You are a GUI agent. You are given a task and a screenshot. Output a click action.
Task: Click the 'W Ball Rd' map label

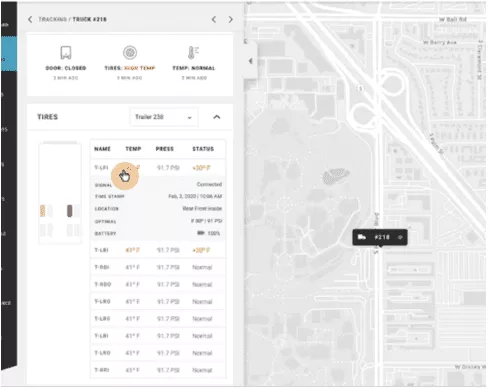pyautogui.click(x=453, y=19)
